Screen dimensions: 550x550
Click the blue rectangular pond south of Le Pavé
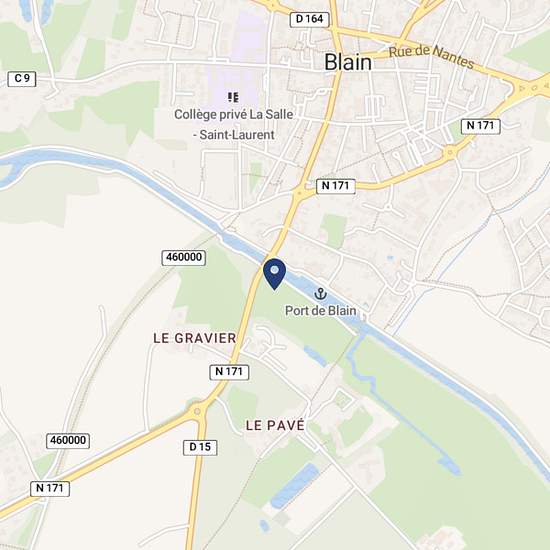295,485
